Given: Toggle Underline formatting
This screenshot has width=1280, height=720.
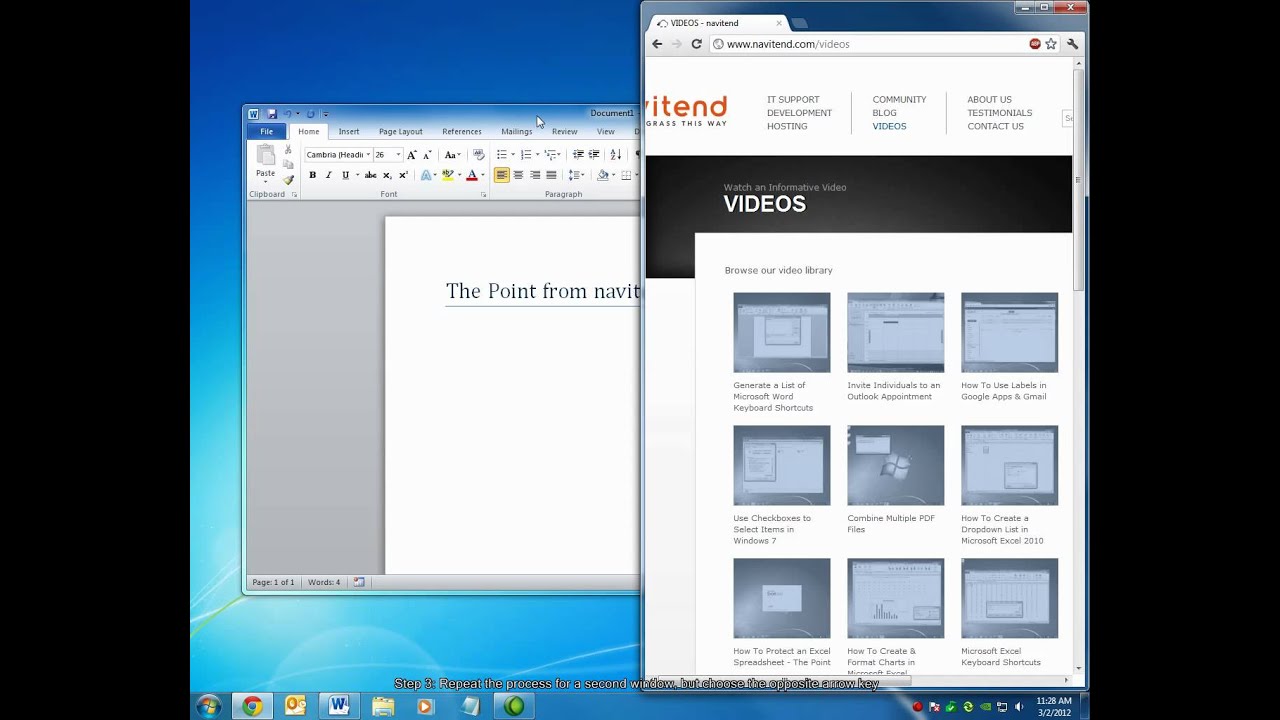Looking at the screenshot, I should [x=345, y=175].
